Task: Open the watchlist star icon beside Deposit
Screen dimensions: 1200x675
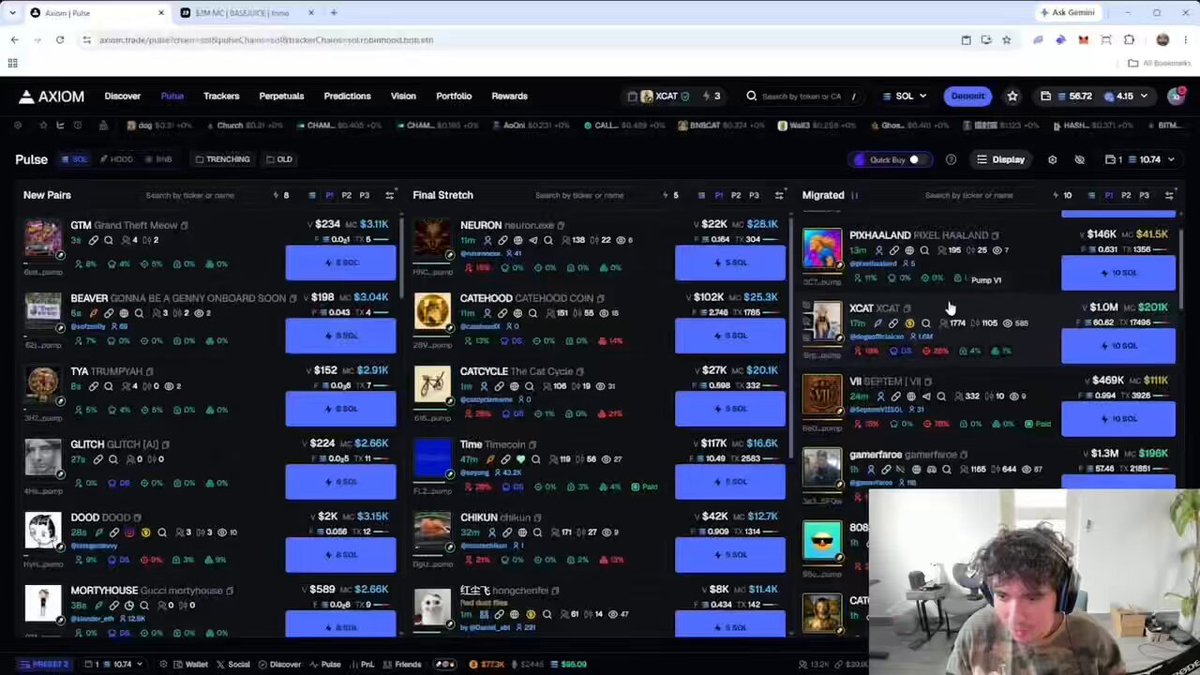Action: point(1012,96)
